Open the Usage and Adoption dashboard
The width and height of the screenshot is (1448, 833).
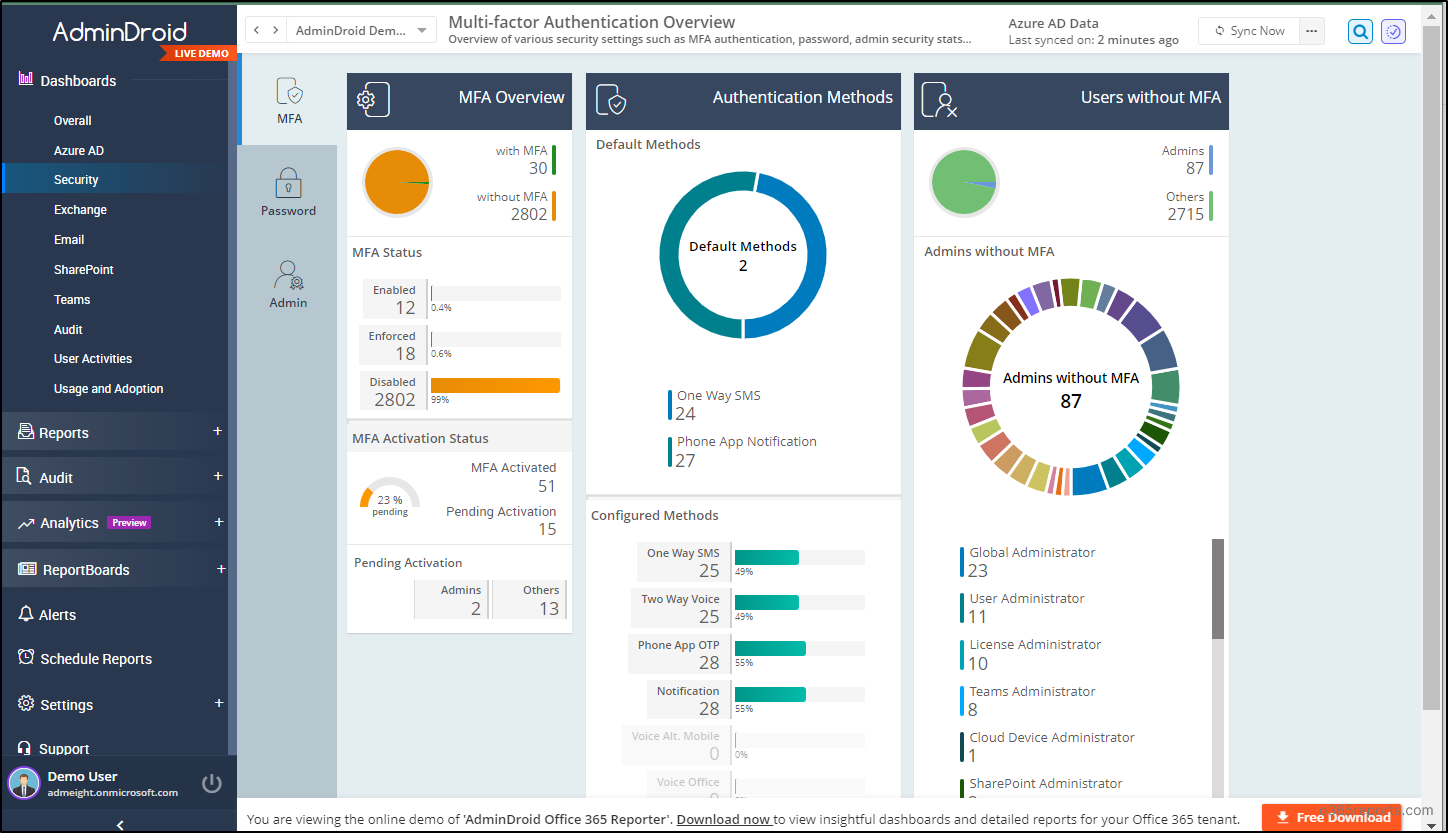pyautogui.click(x=108, y=389)
